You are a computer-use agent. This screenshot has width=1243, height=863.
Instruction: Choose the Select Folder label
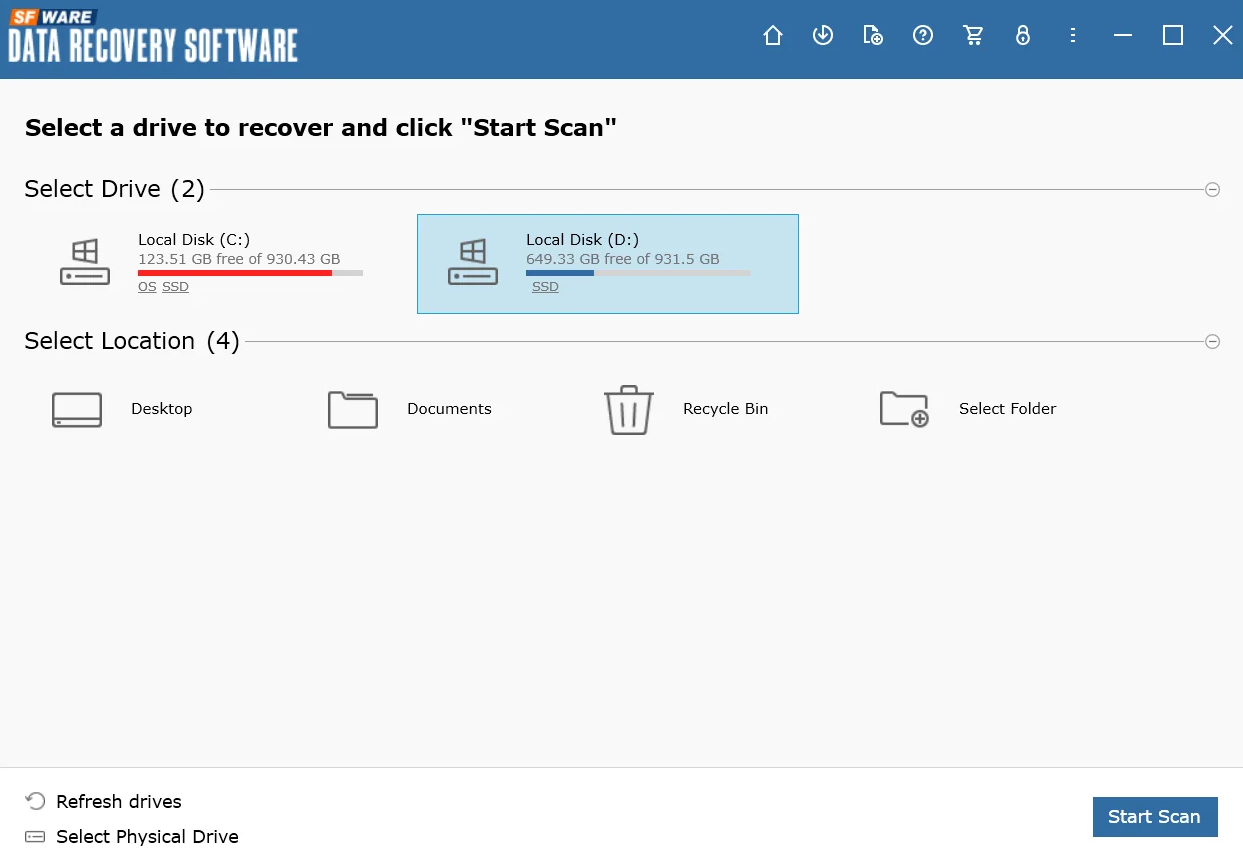(1008, 409)
